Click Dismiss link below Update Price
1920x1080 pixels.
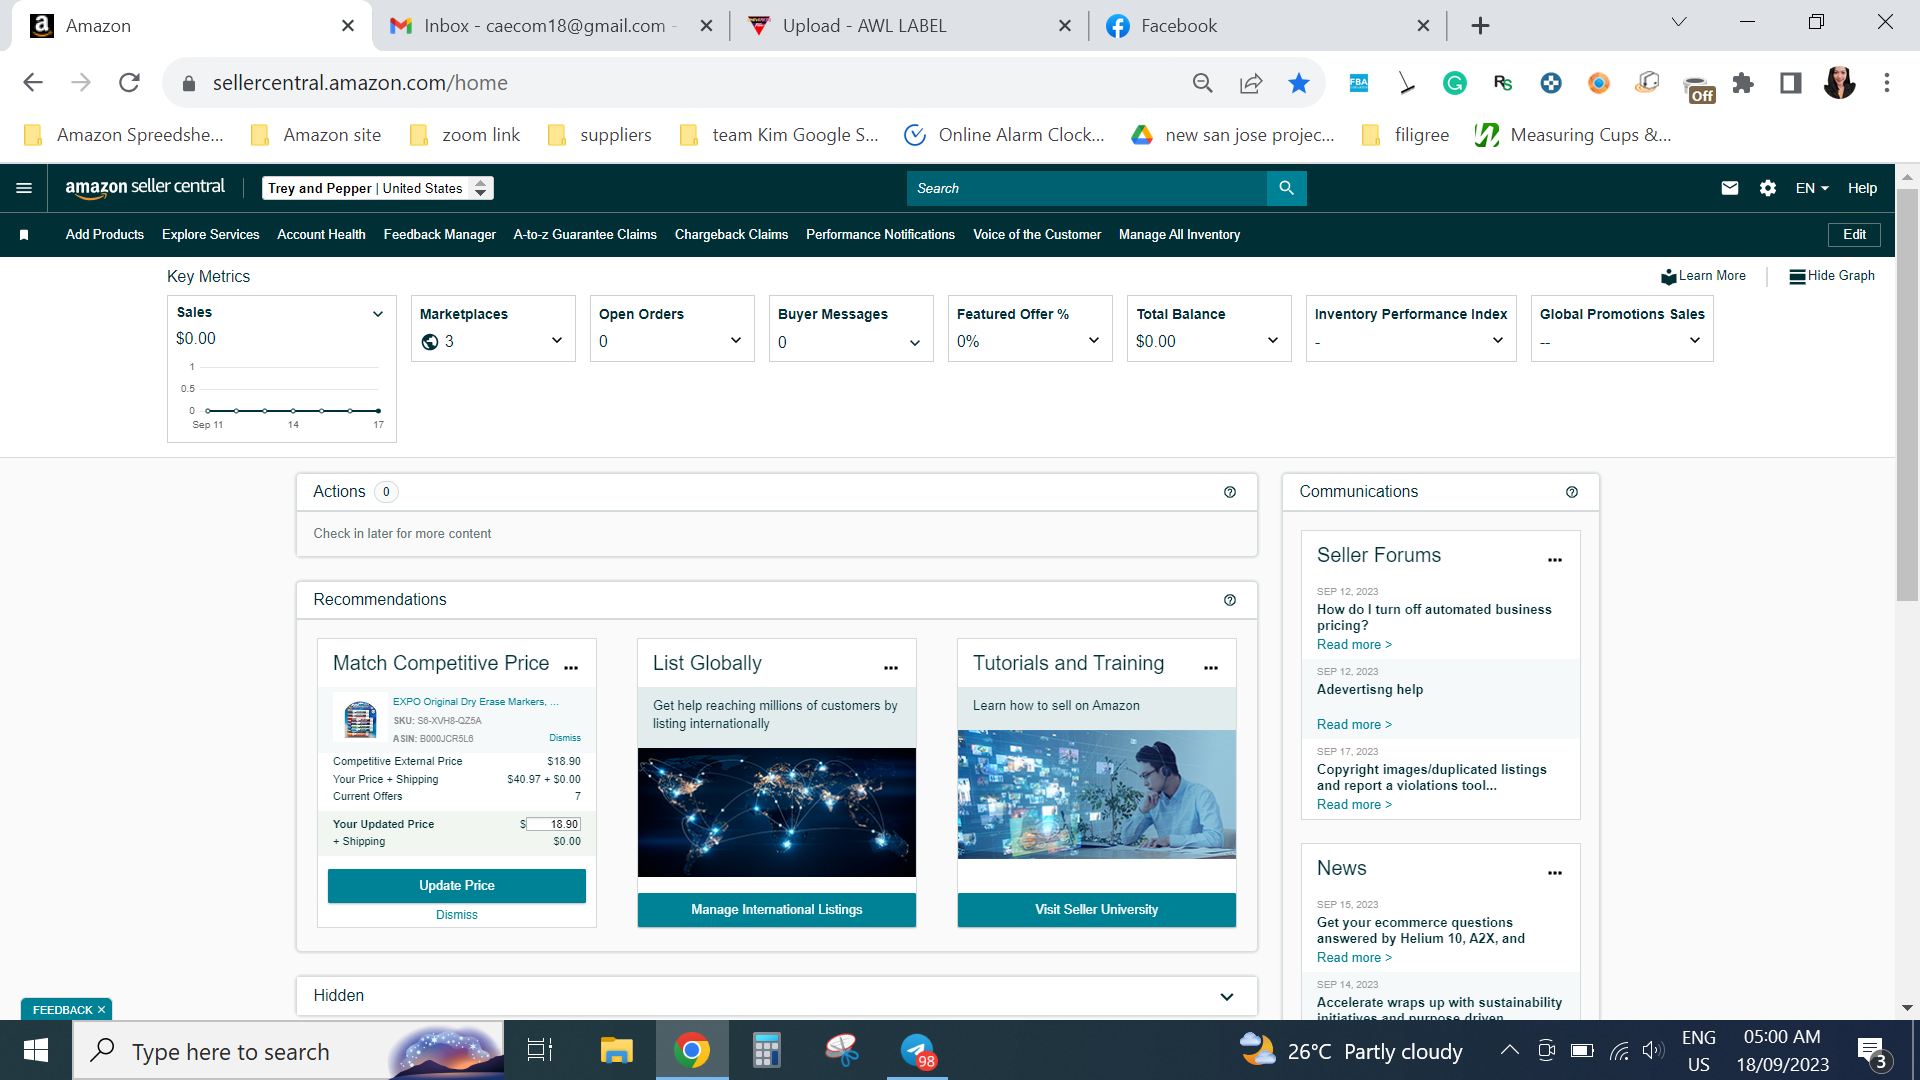(x=457, y=915)
